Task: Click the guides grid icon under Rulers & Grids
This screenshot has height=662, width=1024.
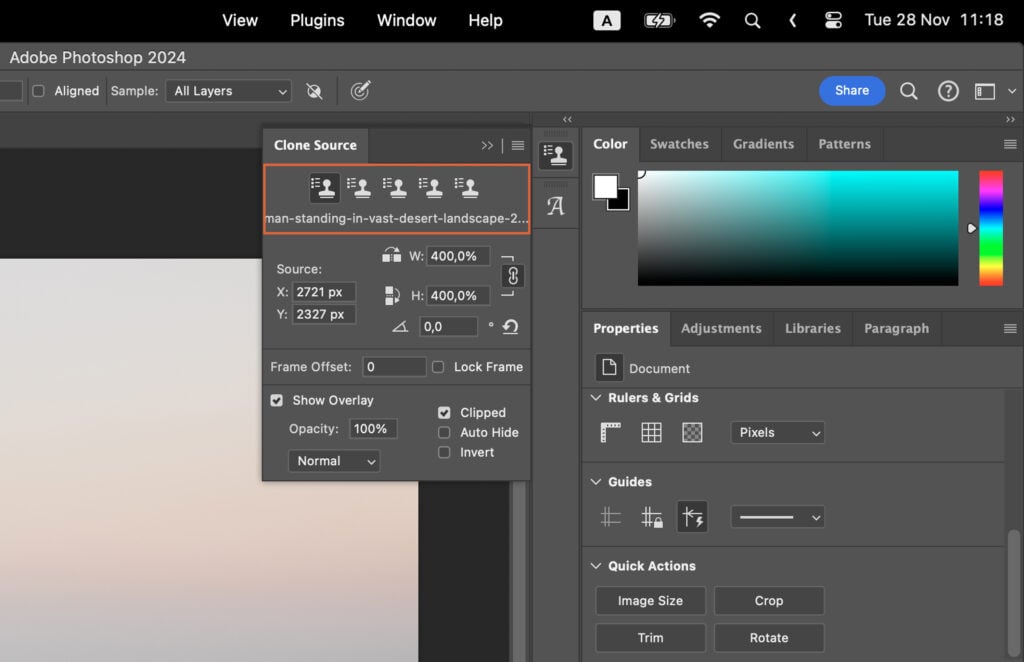Action: pyautogui.click(x=651, y=432)
